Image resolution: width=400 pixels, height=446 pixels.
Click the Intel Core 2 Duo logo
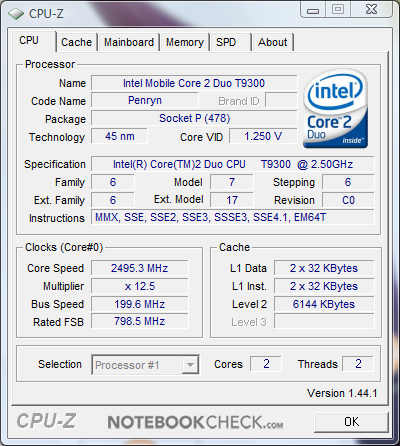(335, 109)
